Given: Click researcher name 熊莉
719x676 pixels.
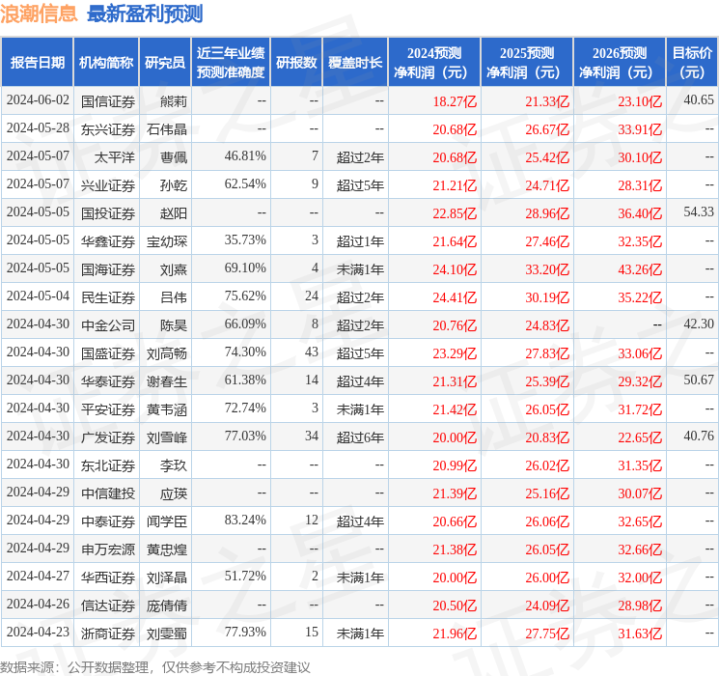Looking at the screenshot, I should pyautogui.click(x=173, y=101).
